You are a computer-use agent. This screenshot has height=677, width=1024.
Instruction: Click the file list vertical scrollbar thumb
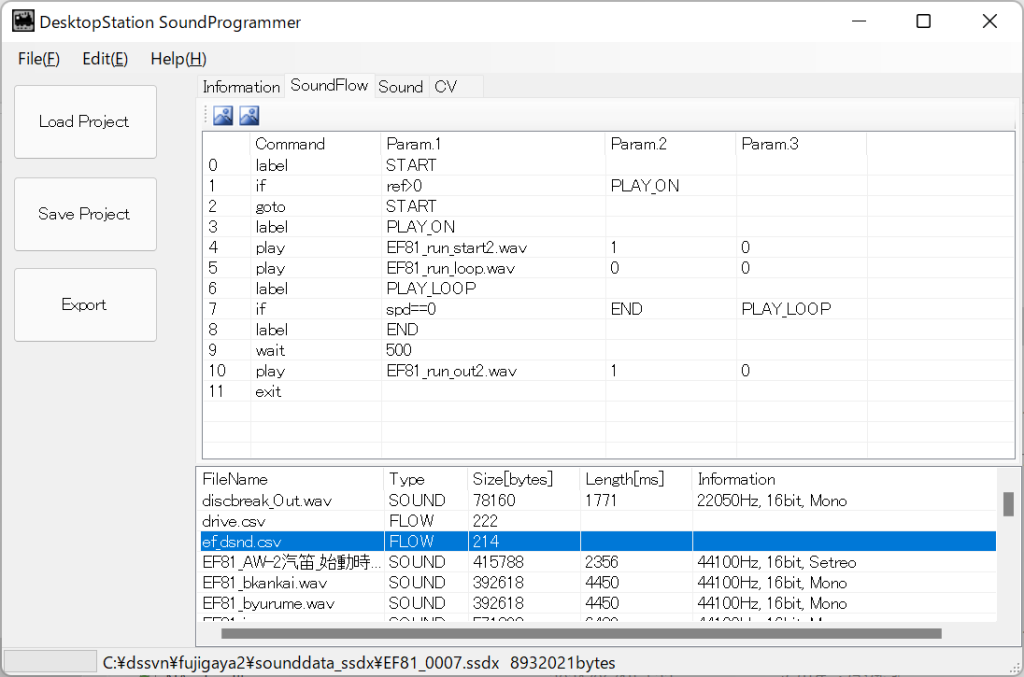click(1007, 505)
